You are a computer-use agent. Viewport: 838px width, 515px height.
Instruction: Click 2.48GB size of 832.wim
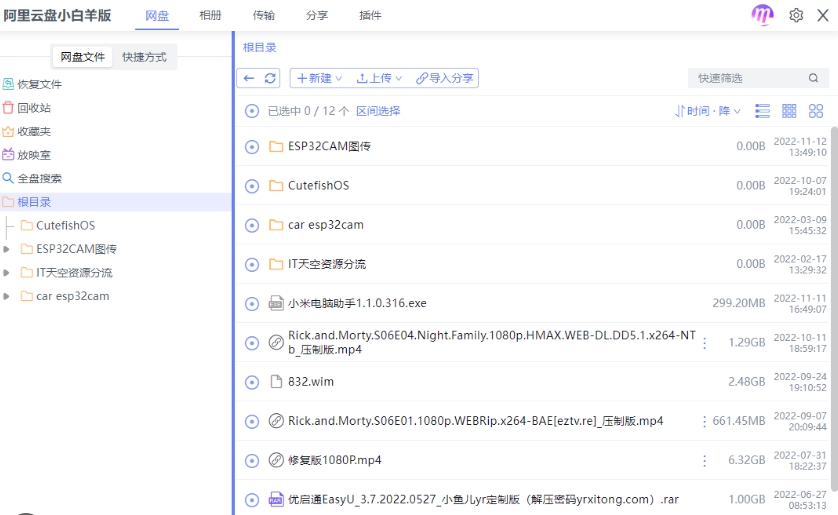click(747, 382)
